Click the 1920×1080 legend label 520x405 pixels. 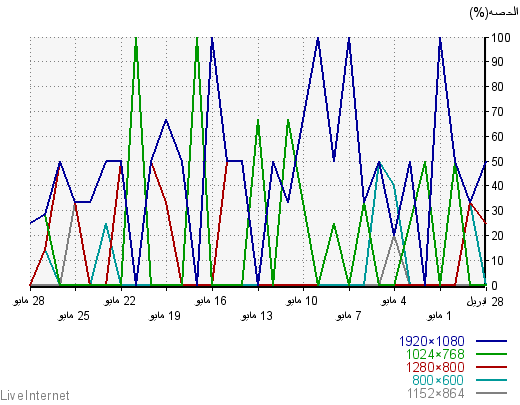(x=431, y=341)
